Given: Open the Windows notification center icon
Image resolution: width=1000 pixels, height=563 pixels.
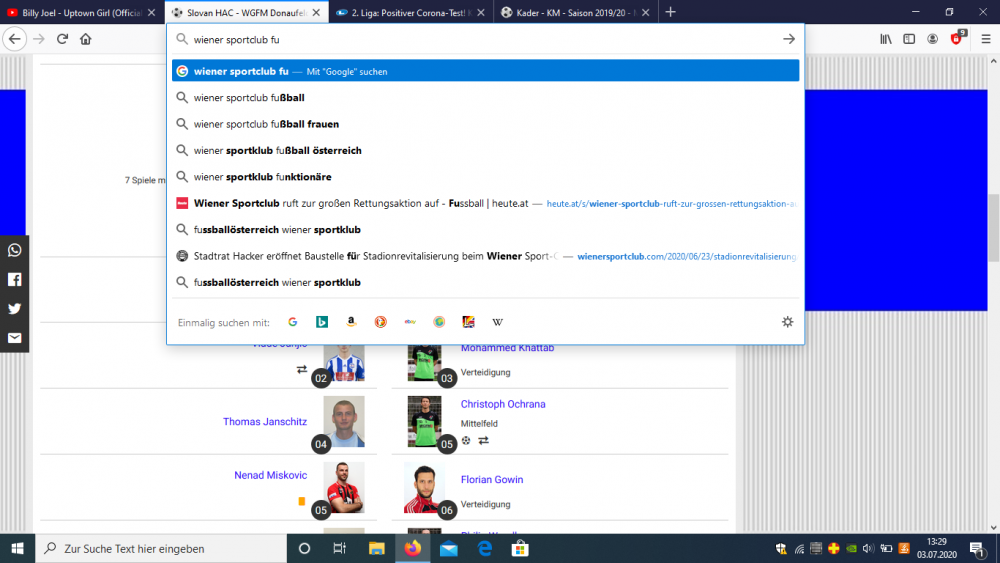Looking at the screenshot, I should [x=976, y=548].
